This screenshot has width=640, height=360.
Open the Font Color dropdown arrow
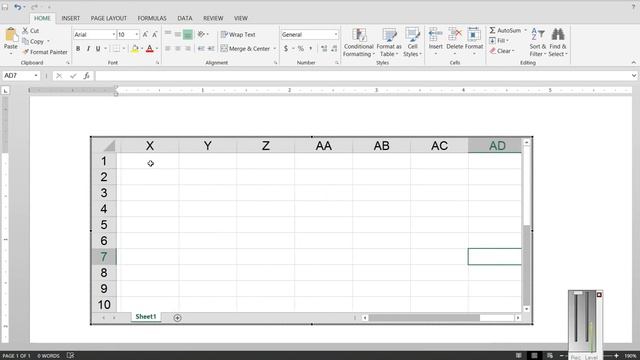point(157,49)
